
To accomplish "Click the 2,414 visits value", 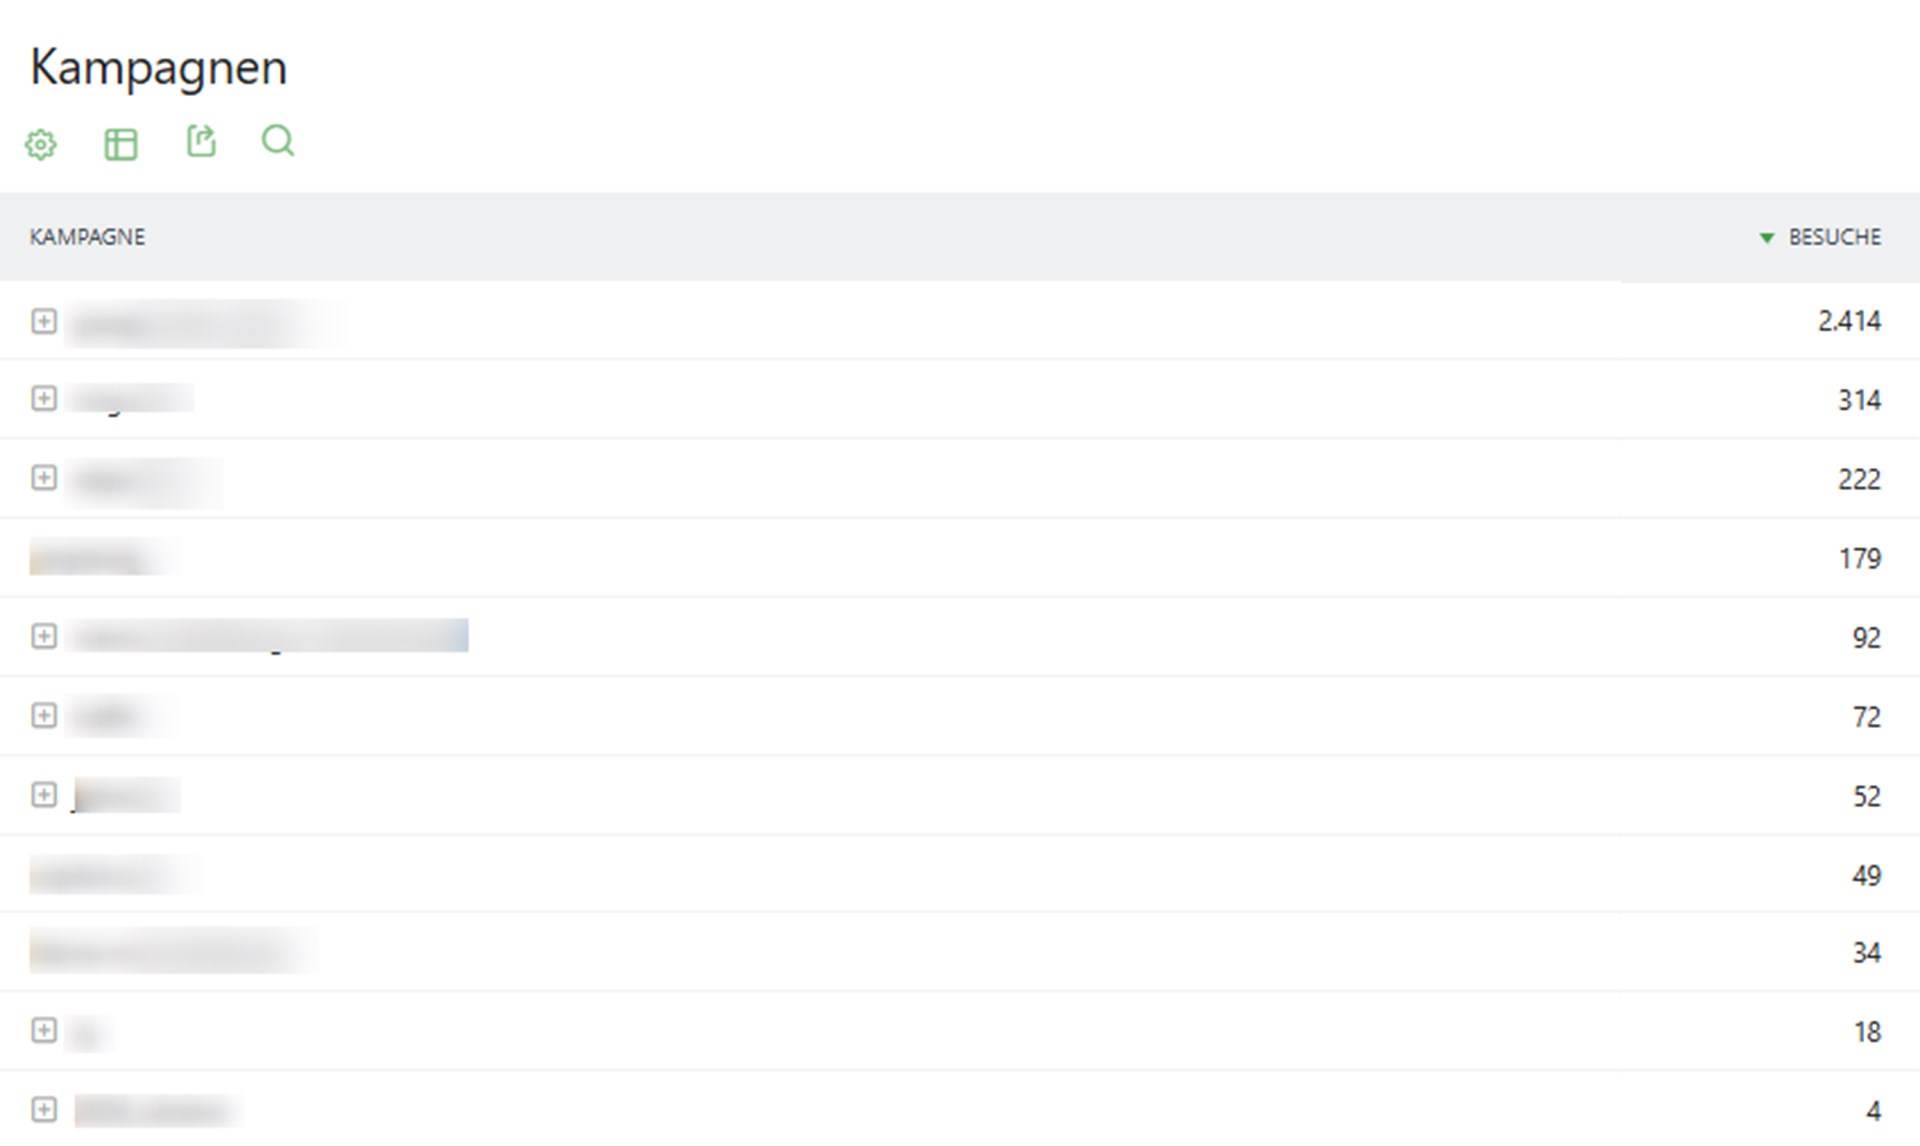I will coord(1849,321).
